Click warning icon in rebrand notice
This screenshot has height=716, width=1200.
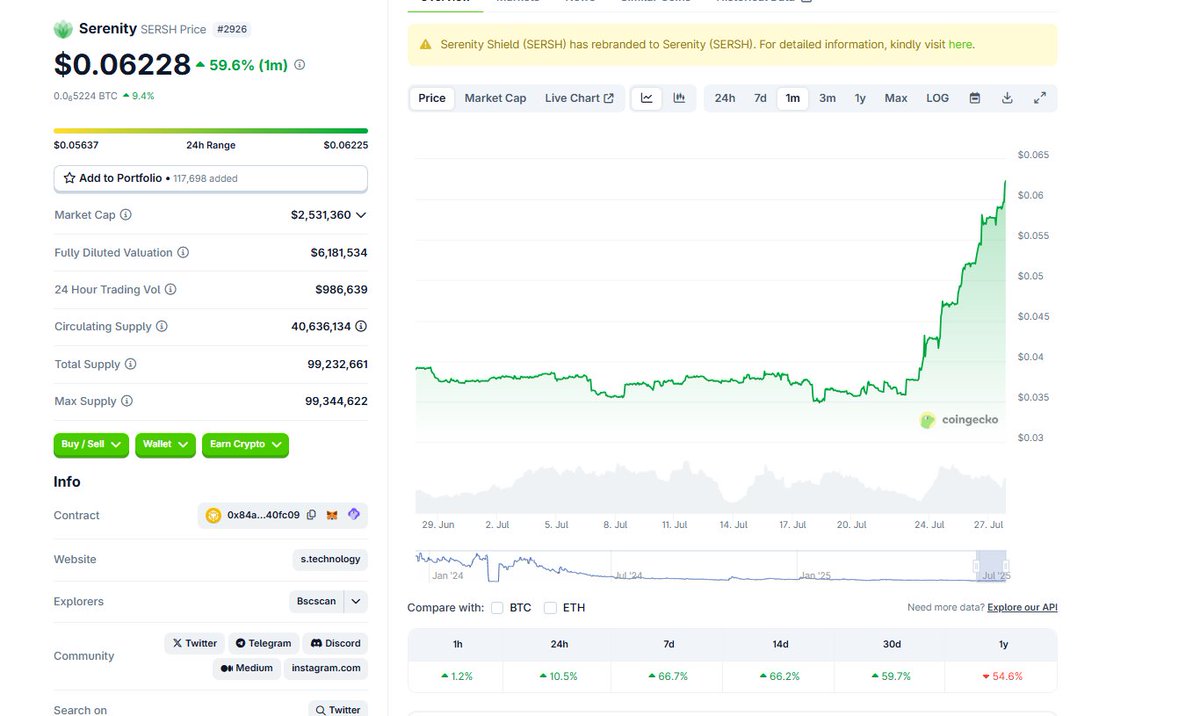pos(425,45)
